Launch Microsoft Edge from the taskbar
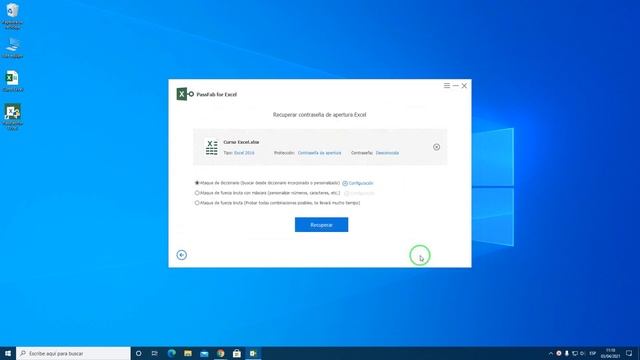Image resolution: width=640 pixels, height=360 pixels. point(171,353)
